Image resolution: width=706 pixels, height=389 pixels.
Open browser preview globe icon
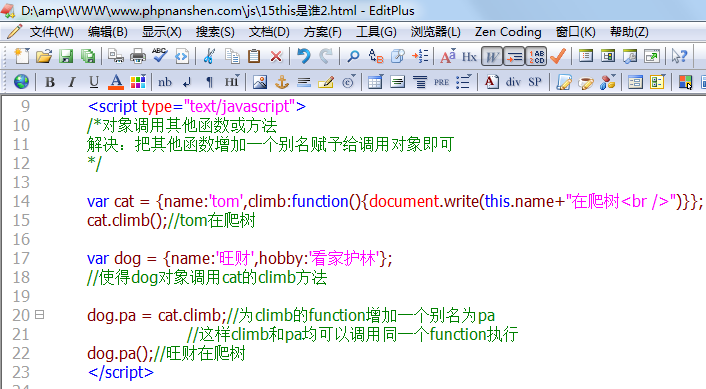tap(21, 82)
